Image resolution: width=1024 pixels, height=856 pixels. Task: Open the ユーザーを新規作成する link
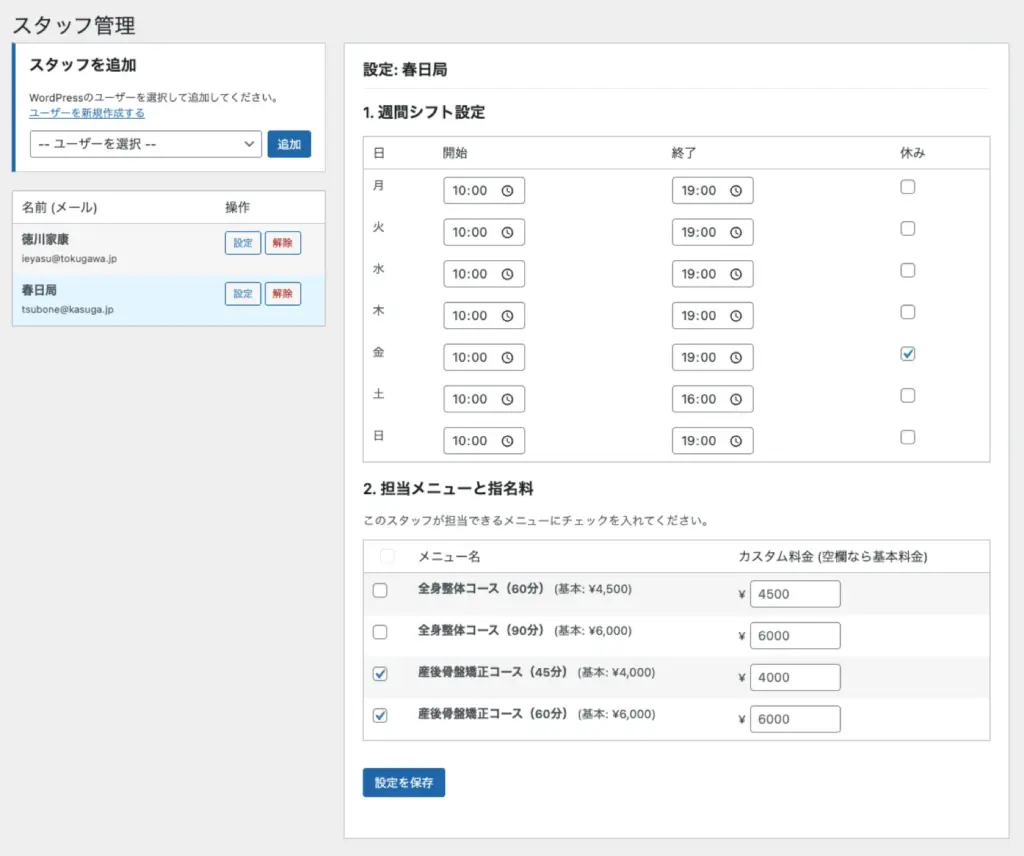[x=87, y=113]
